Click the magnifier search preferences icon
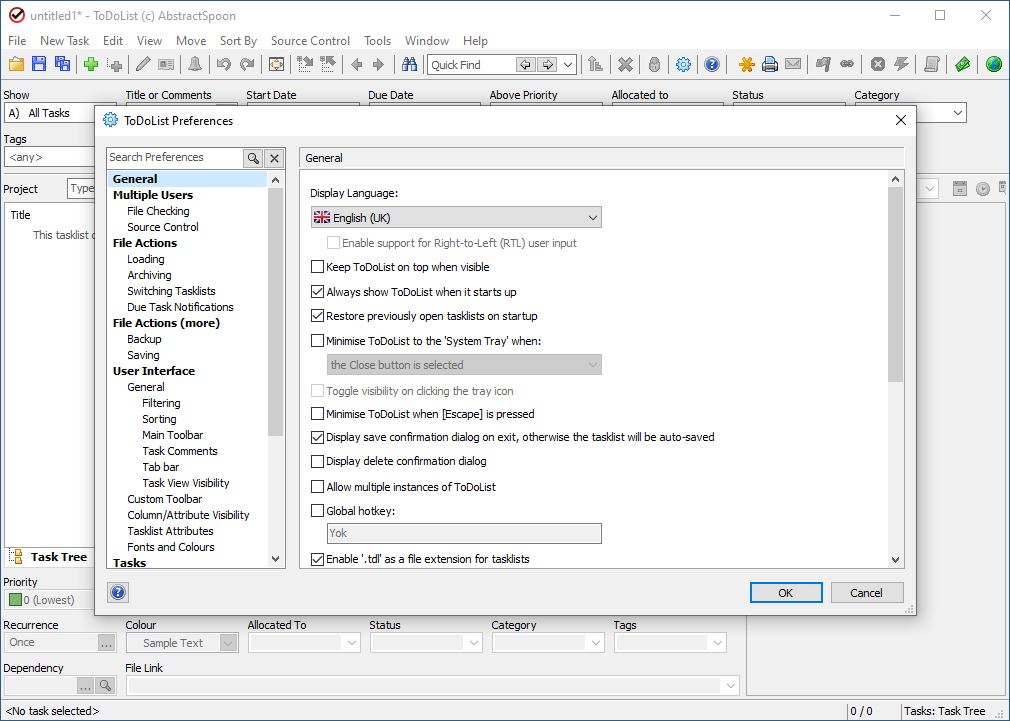The image size is (1010, 721). [x=253, y=158]
